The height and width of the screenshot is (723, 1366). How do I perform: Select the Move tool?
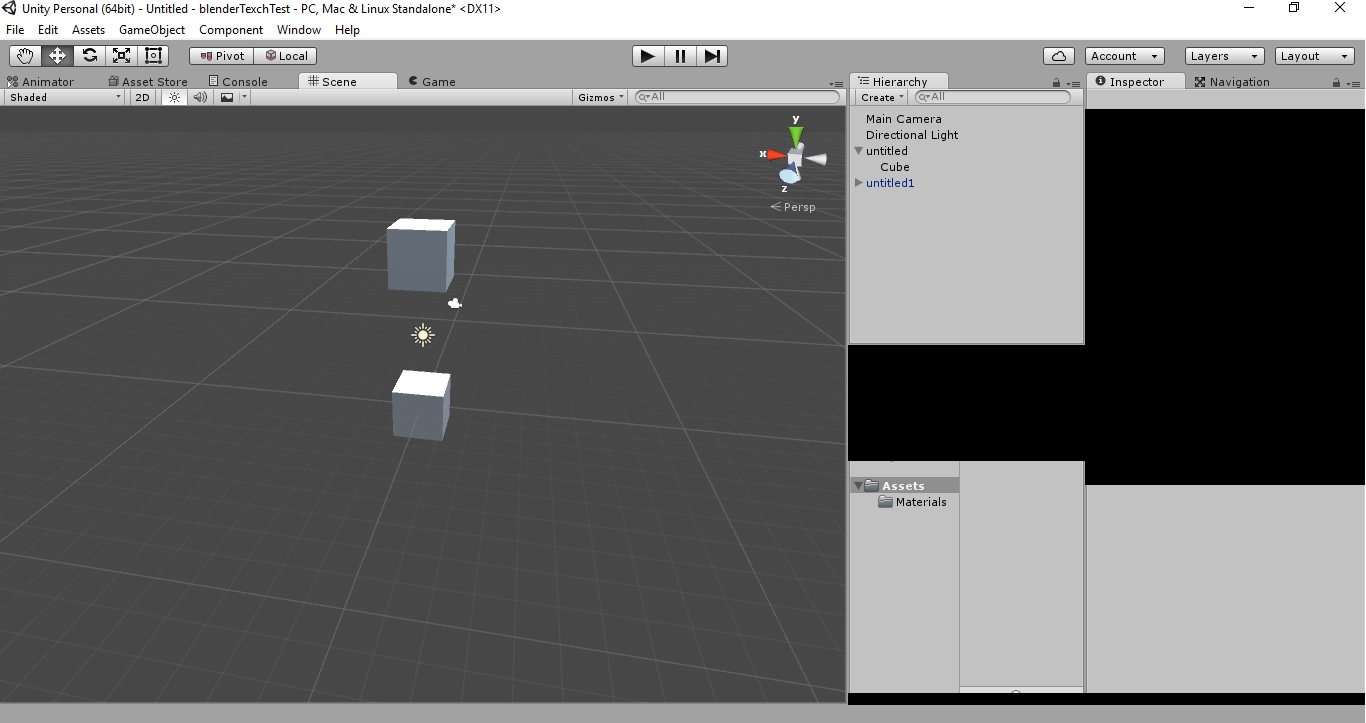[x=56, y=56]
